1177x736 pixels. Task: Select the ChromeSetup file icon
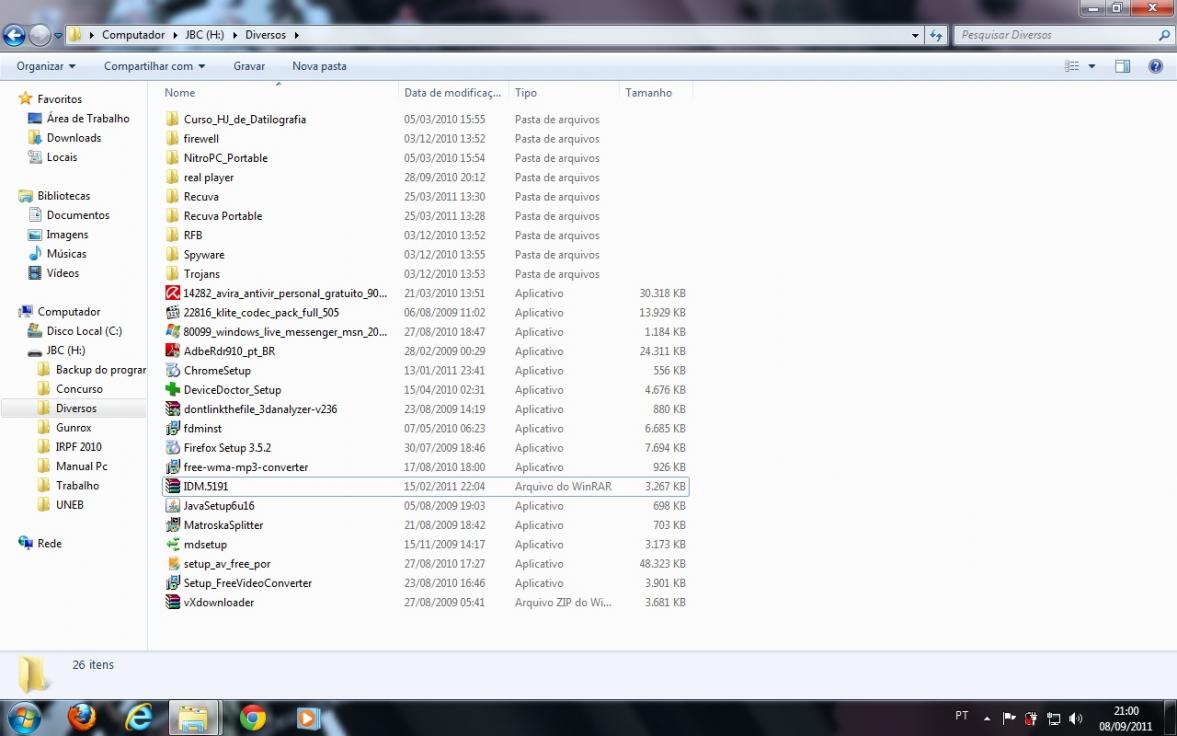point(174,371)
